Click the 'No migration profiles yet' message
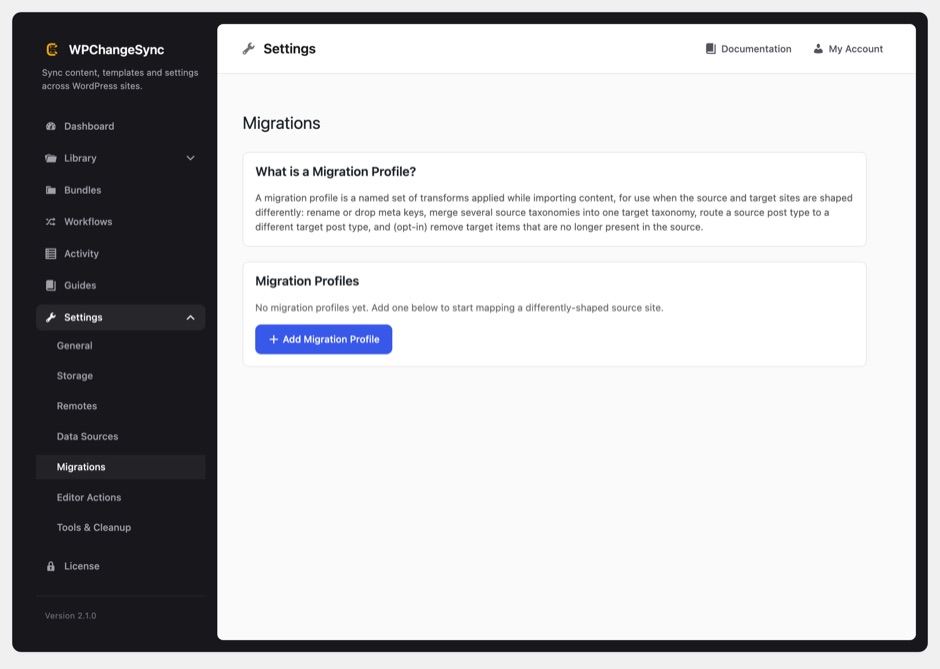 (459, 308)
